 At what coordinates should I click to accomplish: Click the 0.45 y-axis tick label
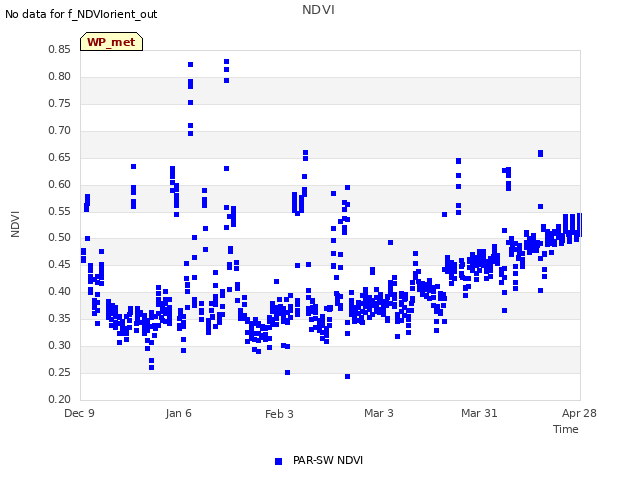coord(59,264)
